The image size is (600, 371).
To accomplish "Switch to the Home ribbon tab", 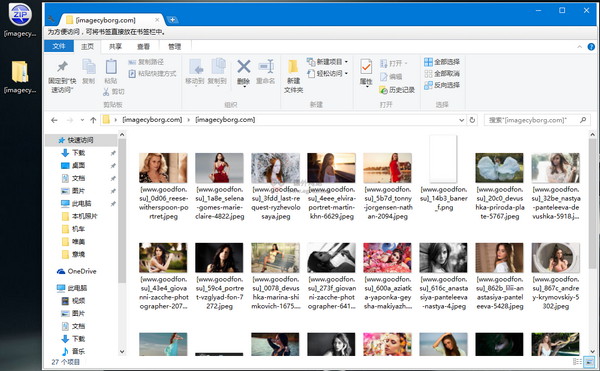I will [x=87, y=46].
